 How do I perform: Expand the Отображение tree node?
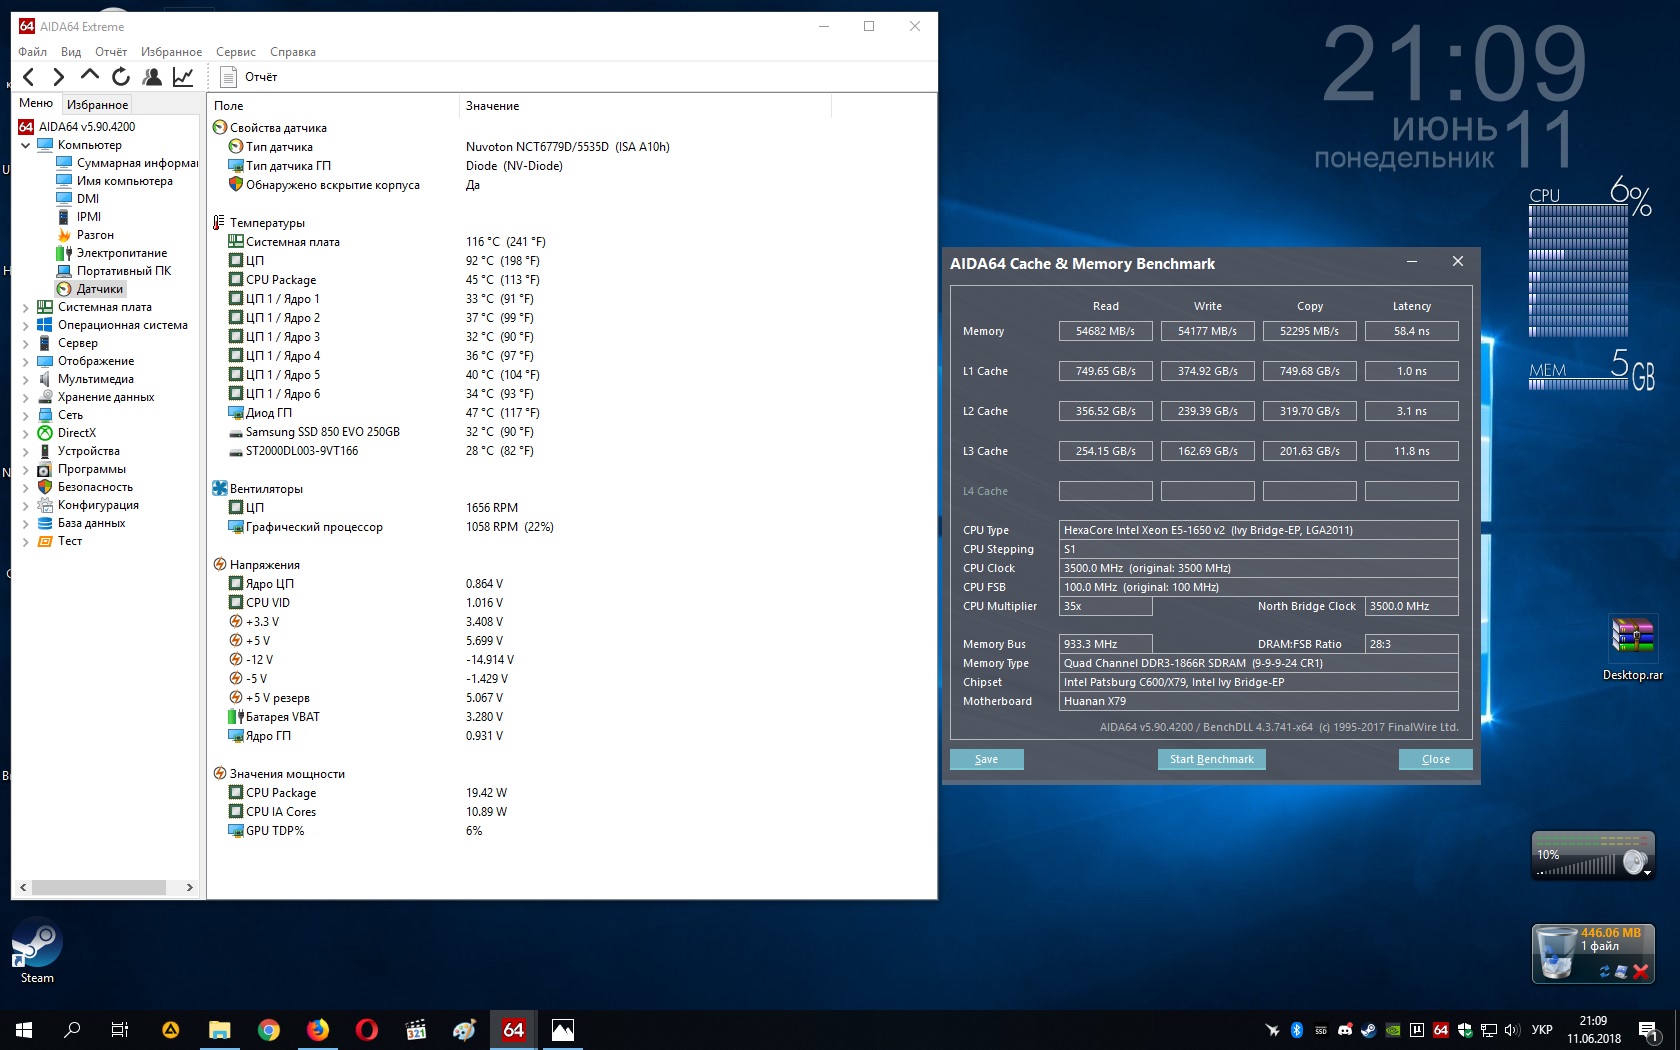pos(25,361)
